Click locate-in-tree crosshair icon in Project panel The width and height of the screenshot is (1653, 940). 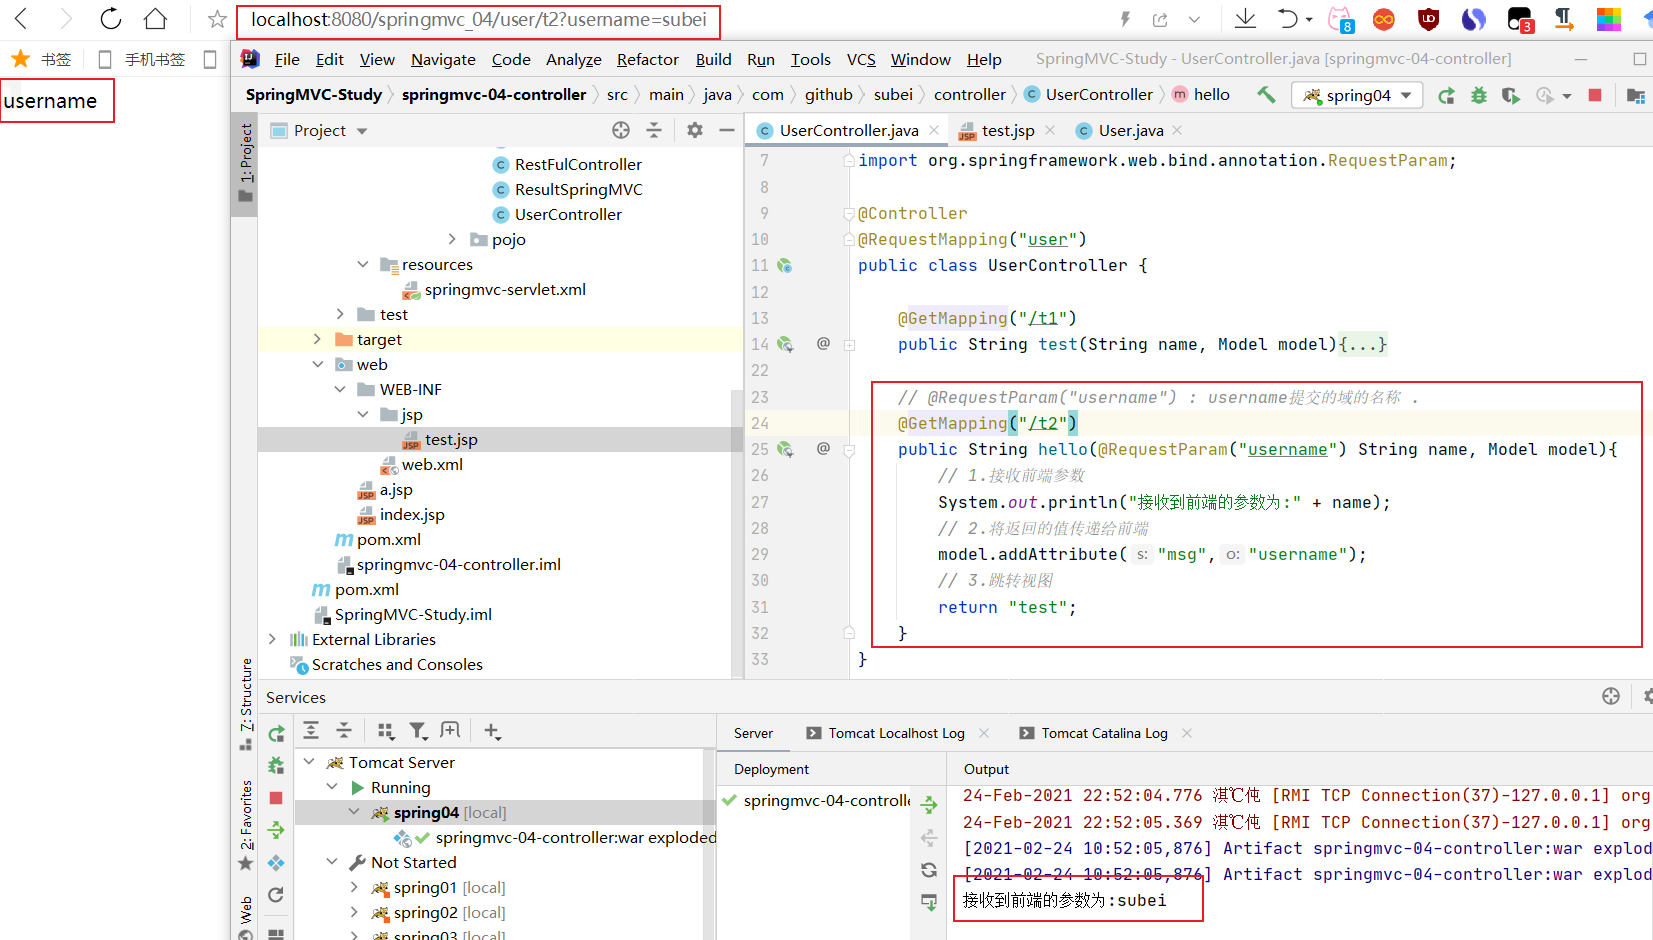click(621, 130)
